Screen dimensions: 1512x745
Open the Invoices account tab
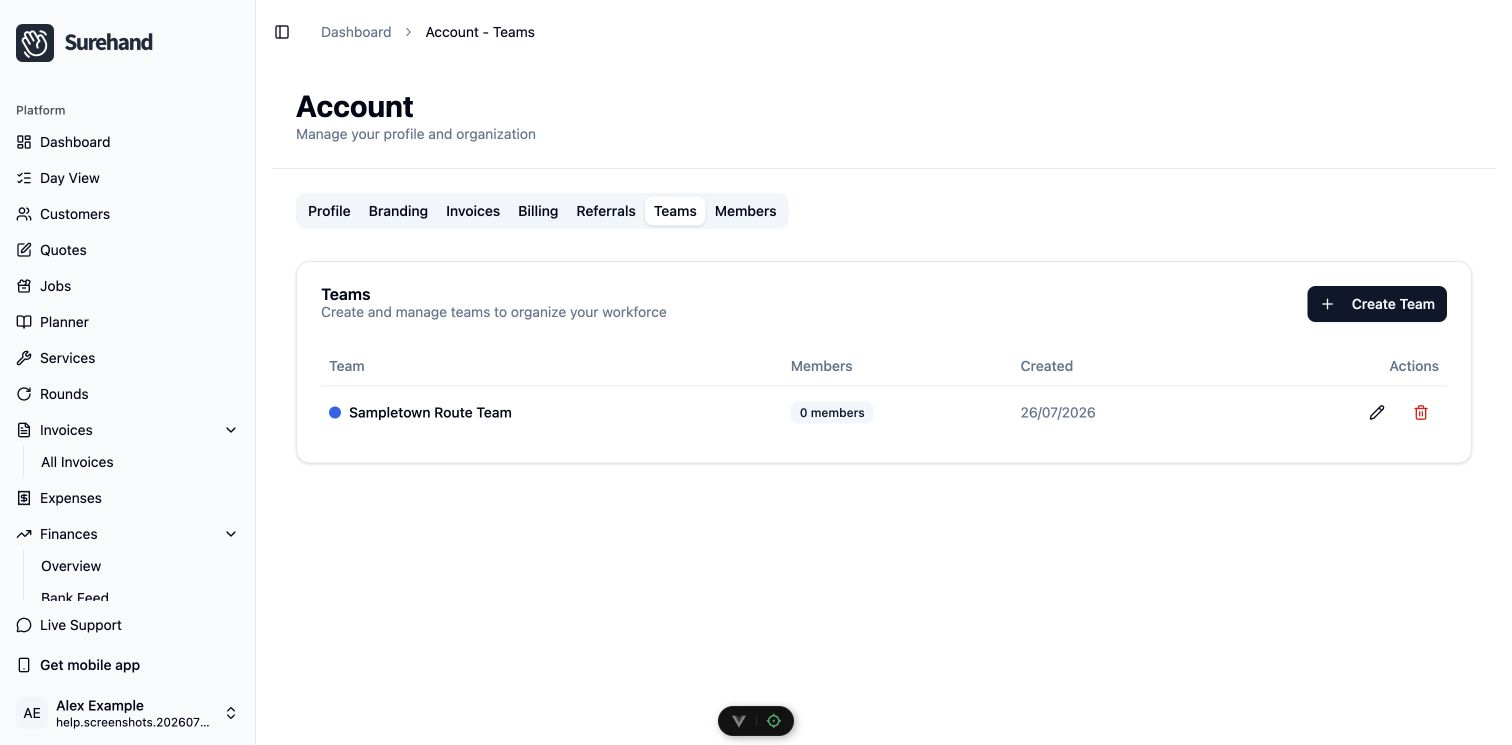[473, 211]
